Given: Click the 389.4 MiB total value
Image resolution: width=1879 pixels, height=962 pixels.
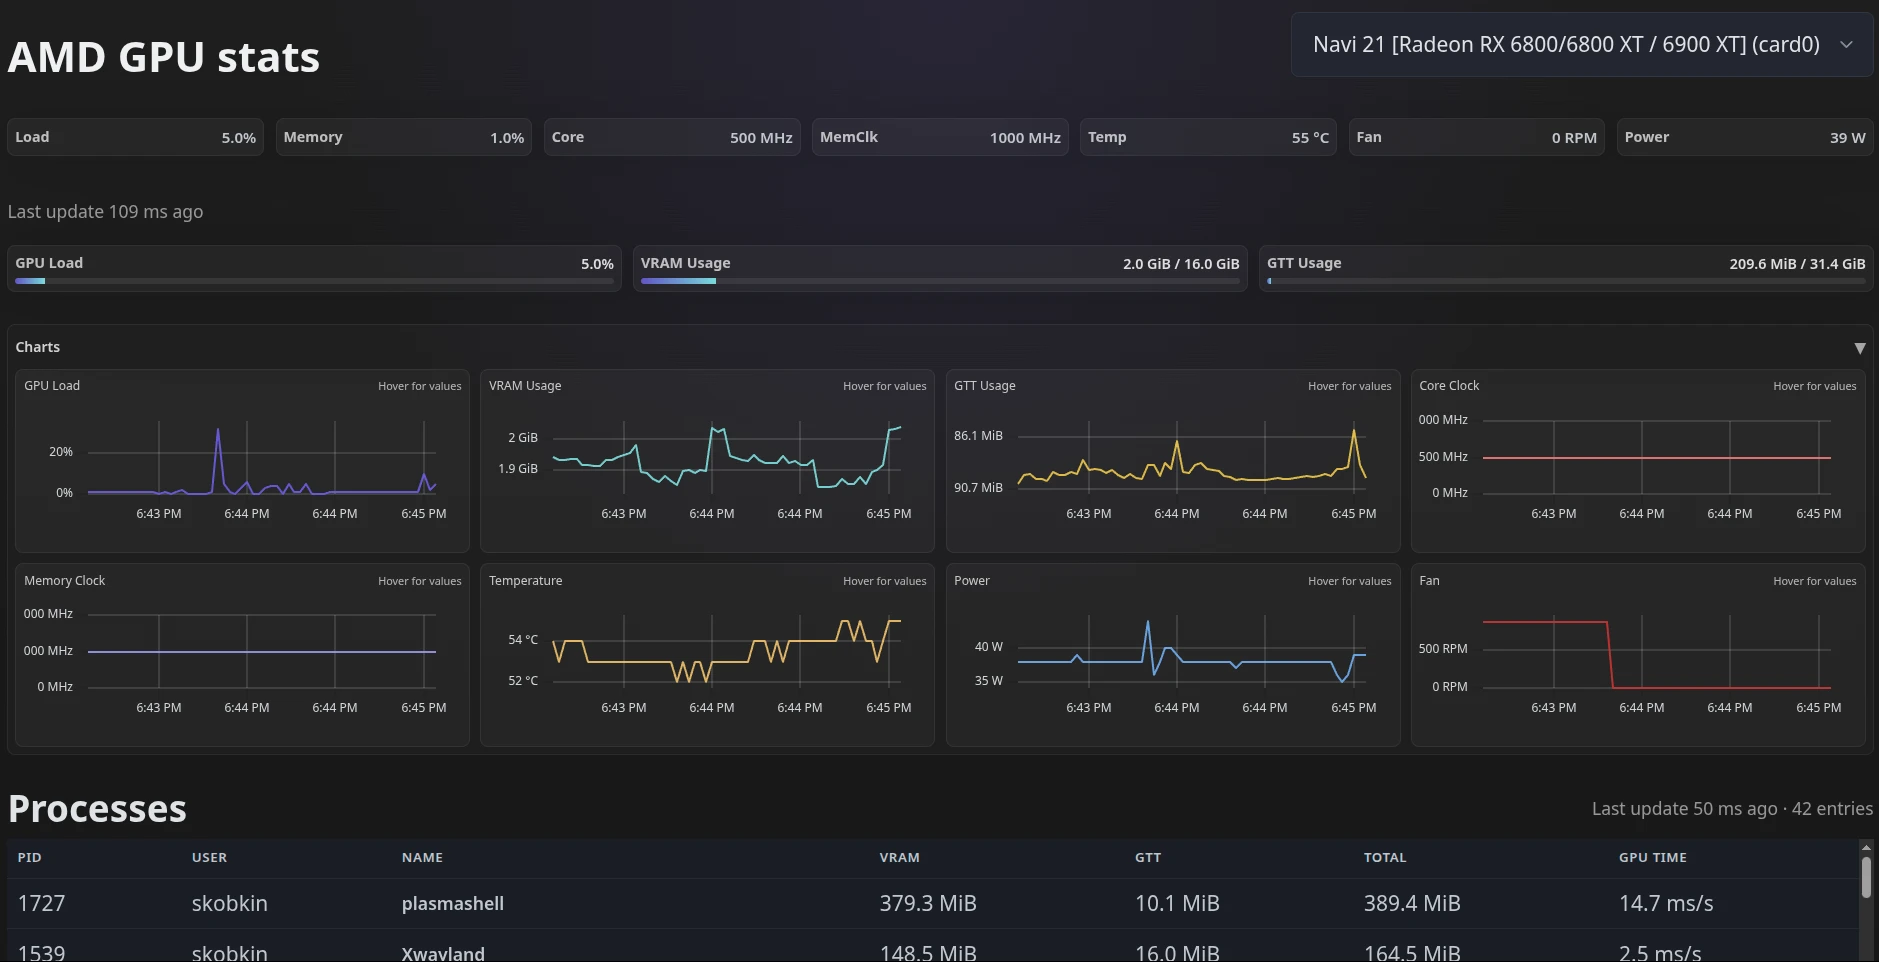Looking at the screenshot, I should pos(1412,903).
